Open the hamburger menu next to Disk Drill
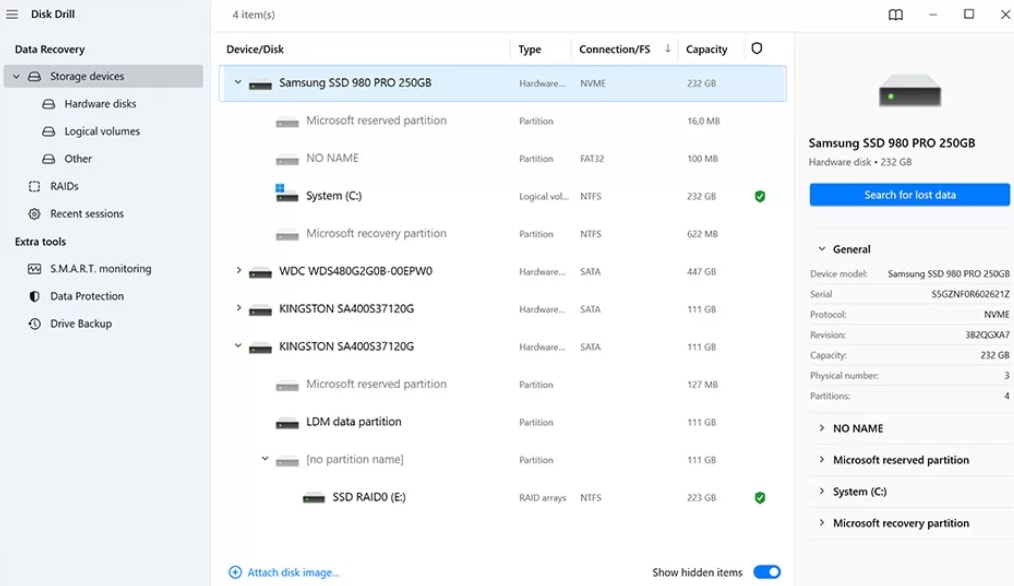Image resolution: width=1014 pixels, height=586 pixels. point(12,14)
